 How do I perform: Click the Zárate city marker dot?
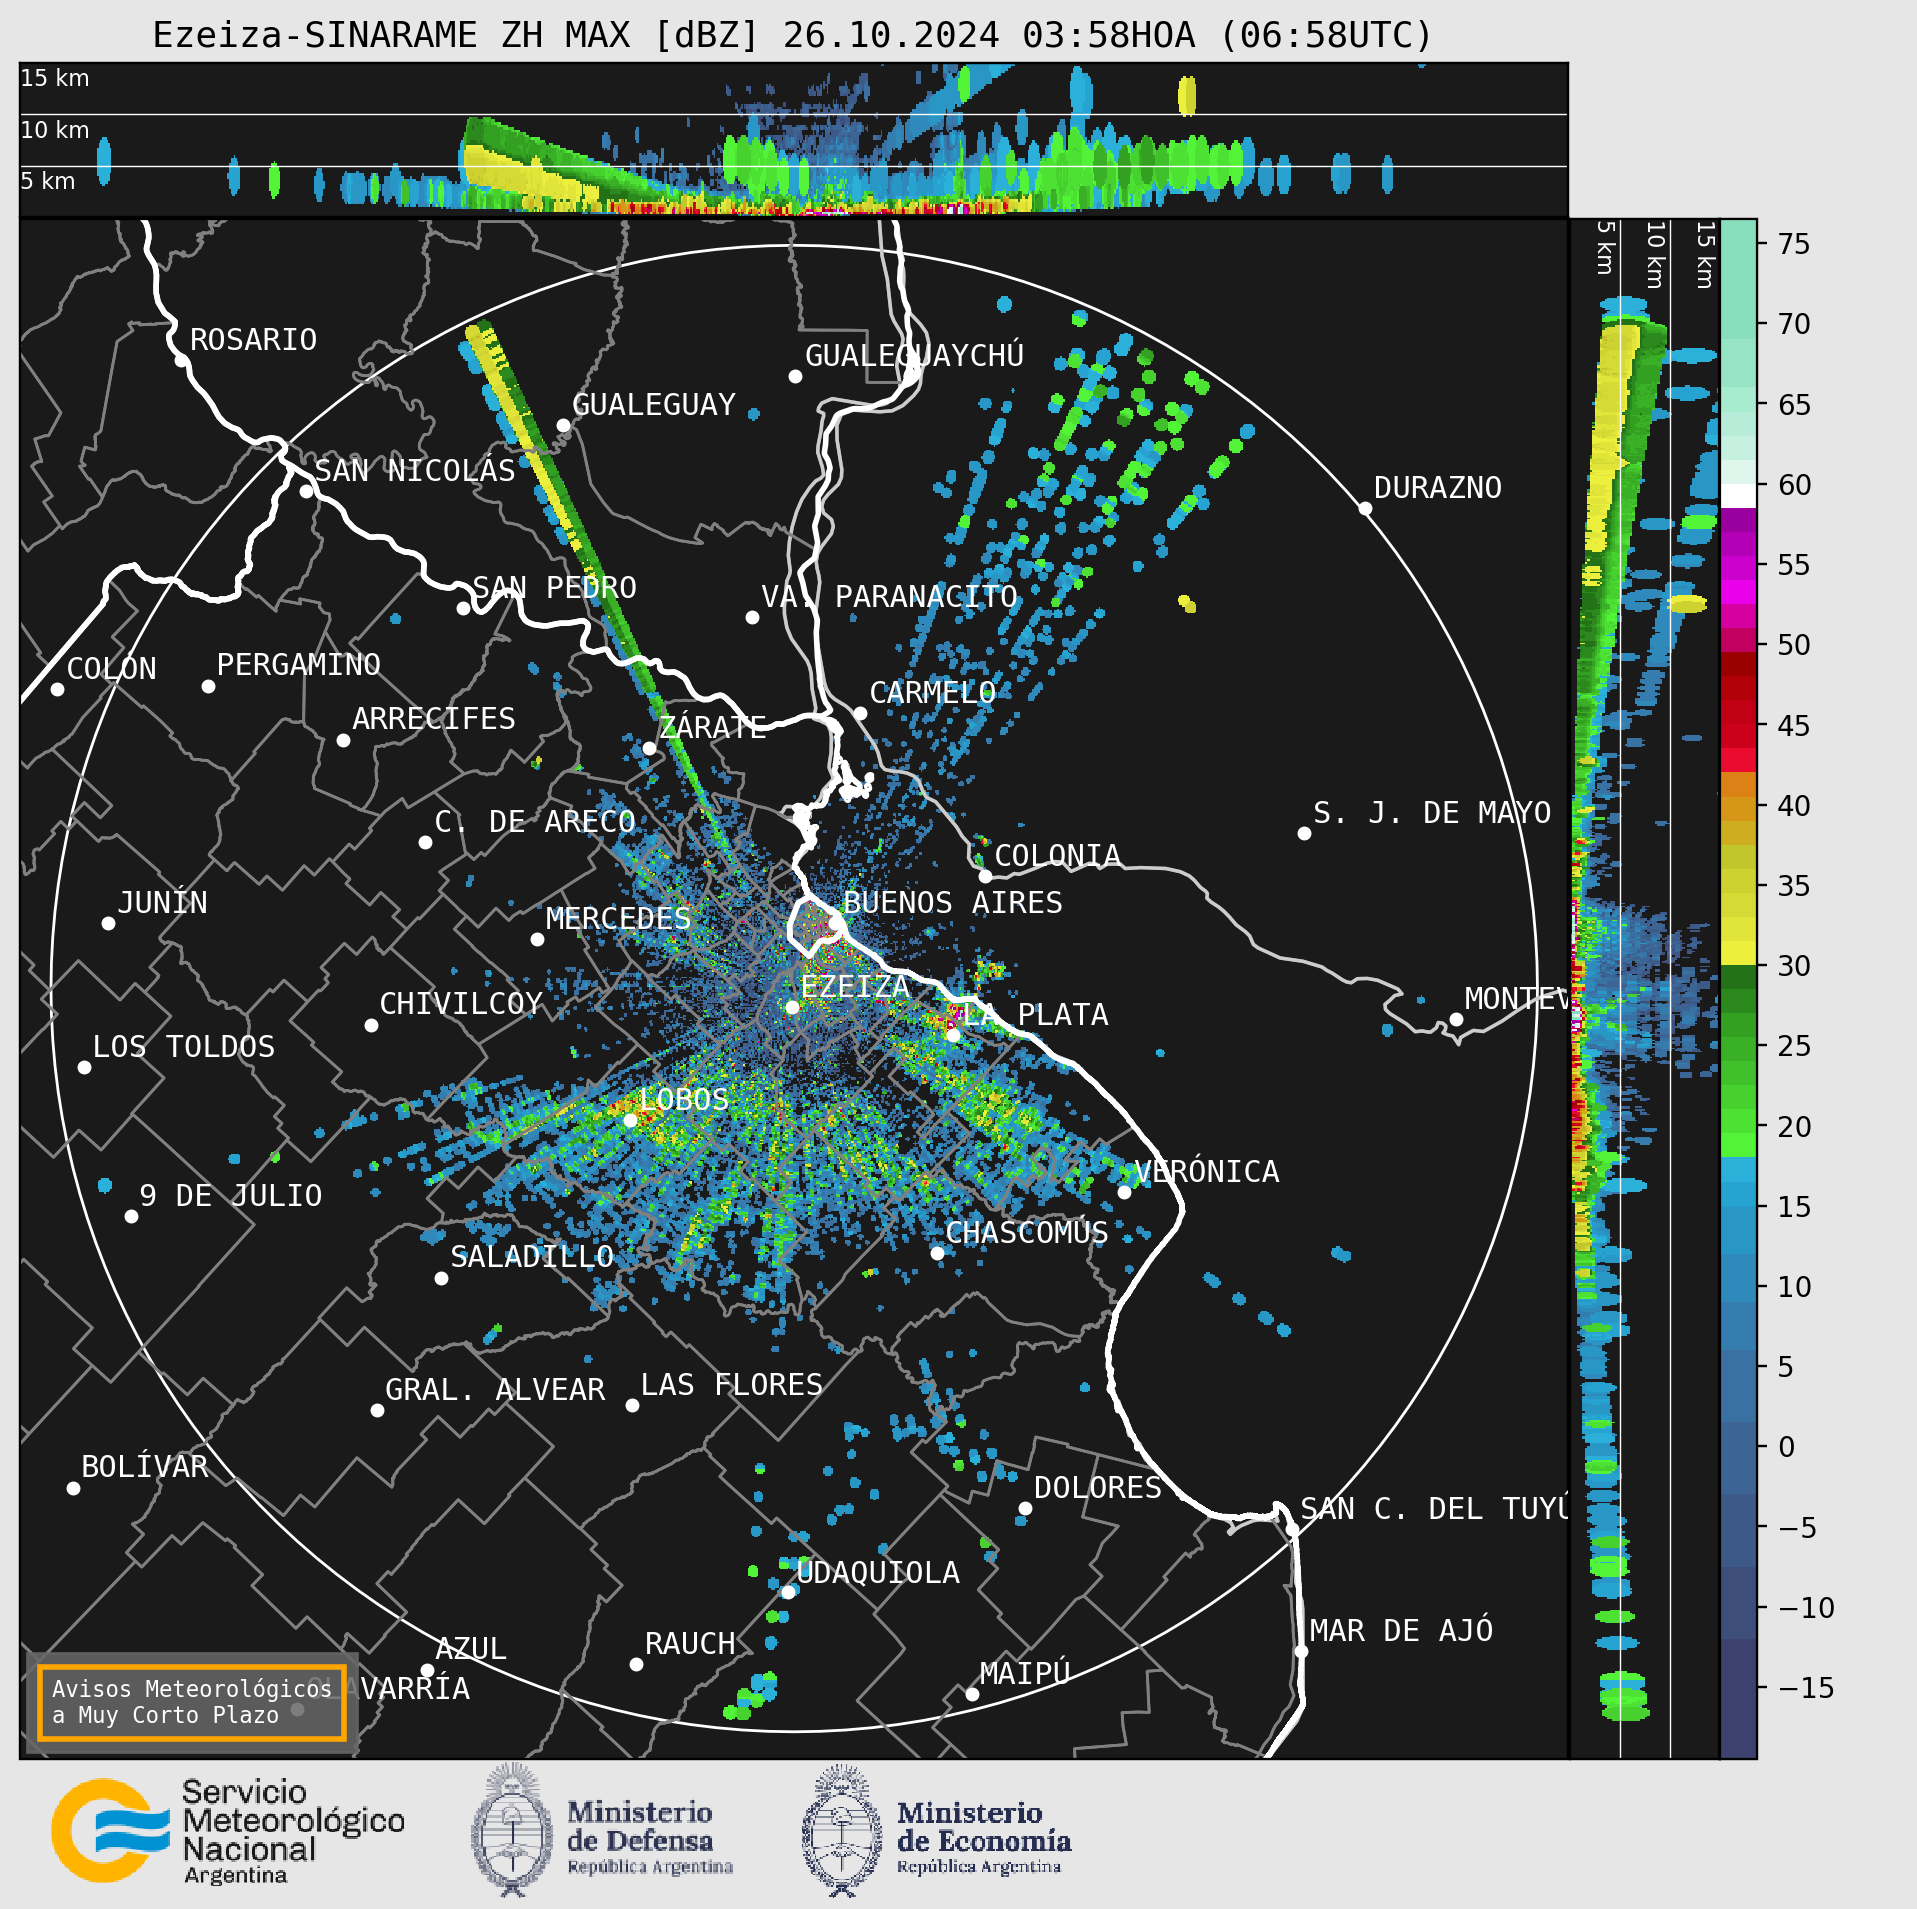(649, 749)
